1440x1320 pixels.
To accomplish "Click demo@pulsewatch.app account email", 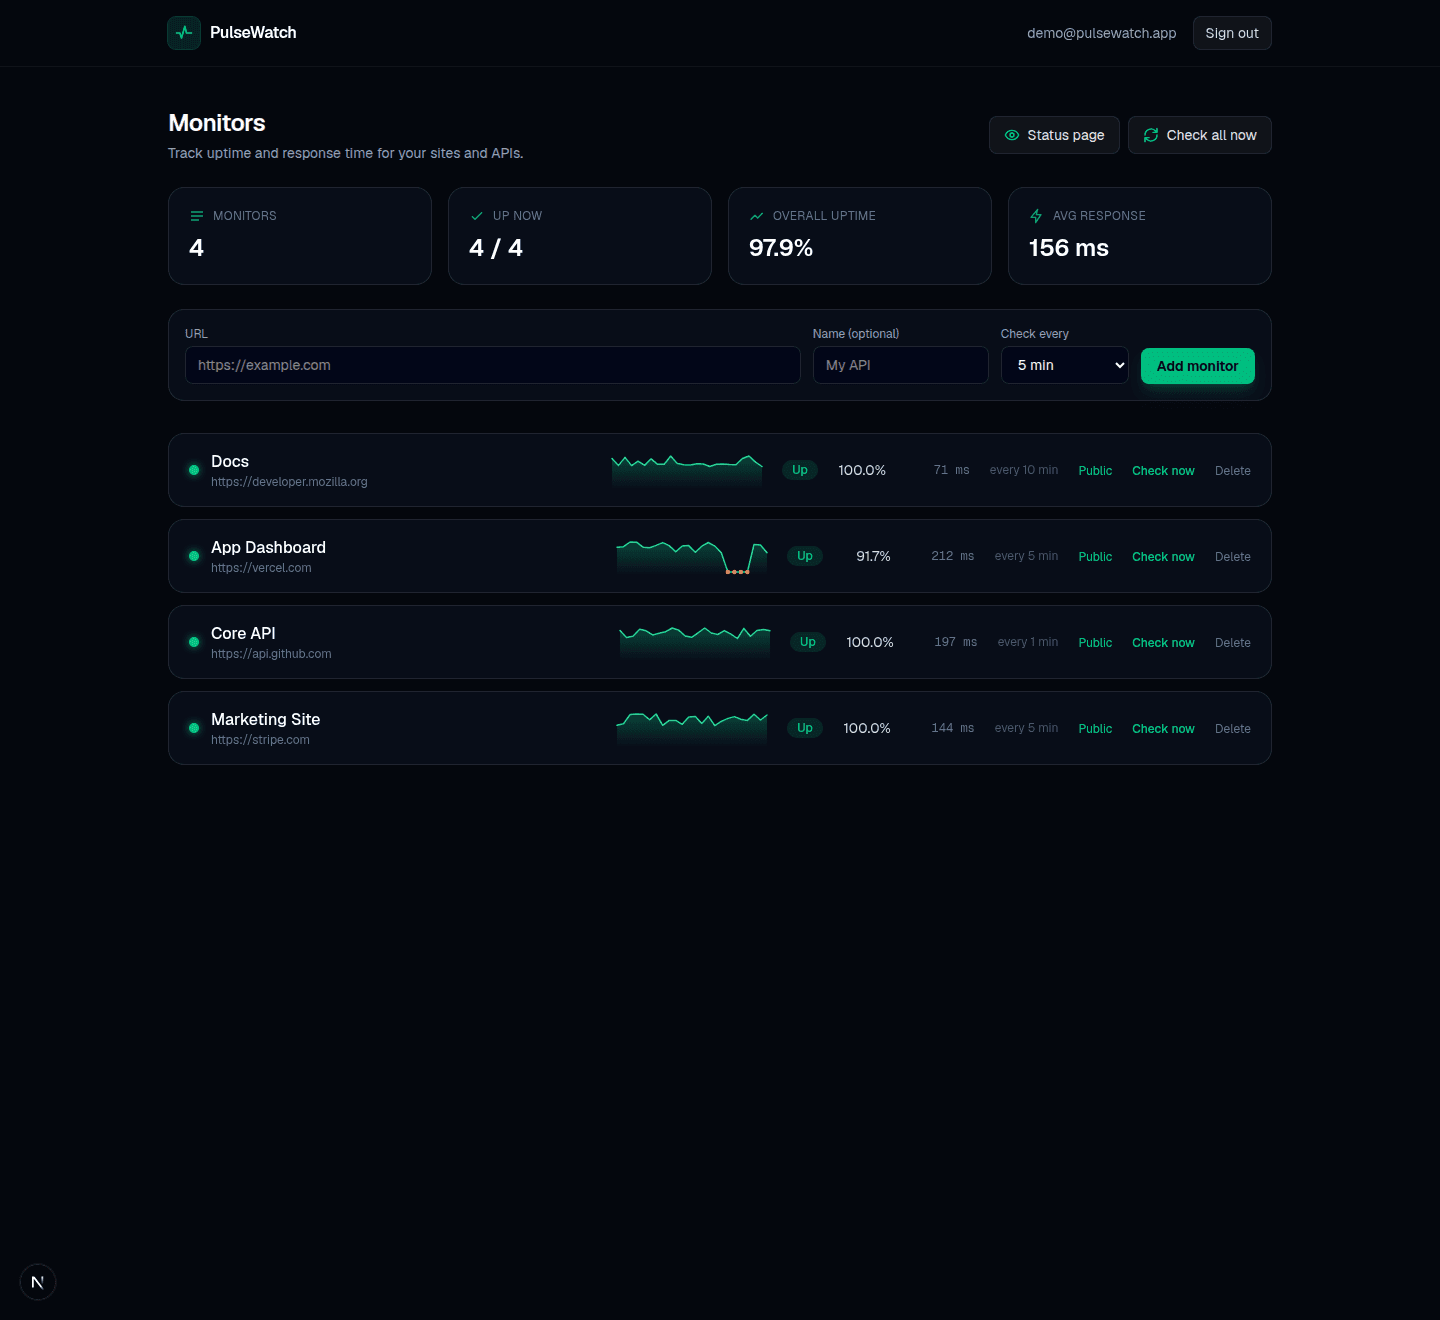I will click(1102, 33).
